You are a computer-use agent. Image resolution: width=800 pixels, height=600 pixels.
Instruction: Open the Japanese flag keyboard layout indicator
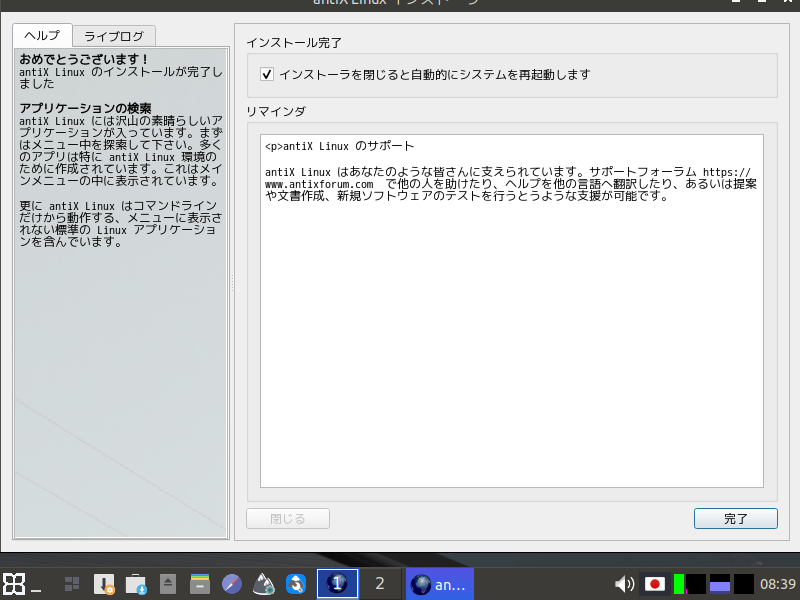coord(655,584)
